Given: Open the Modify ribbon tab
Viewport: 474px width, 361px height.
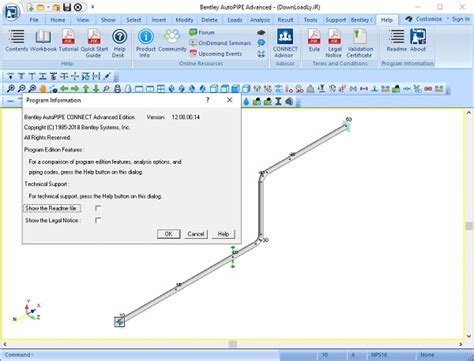Looking at the screenshot, I should (x=184, y=20).
